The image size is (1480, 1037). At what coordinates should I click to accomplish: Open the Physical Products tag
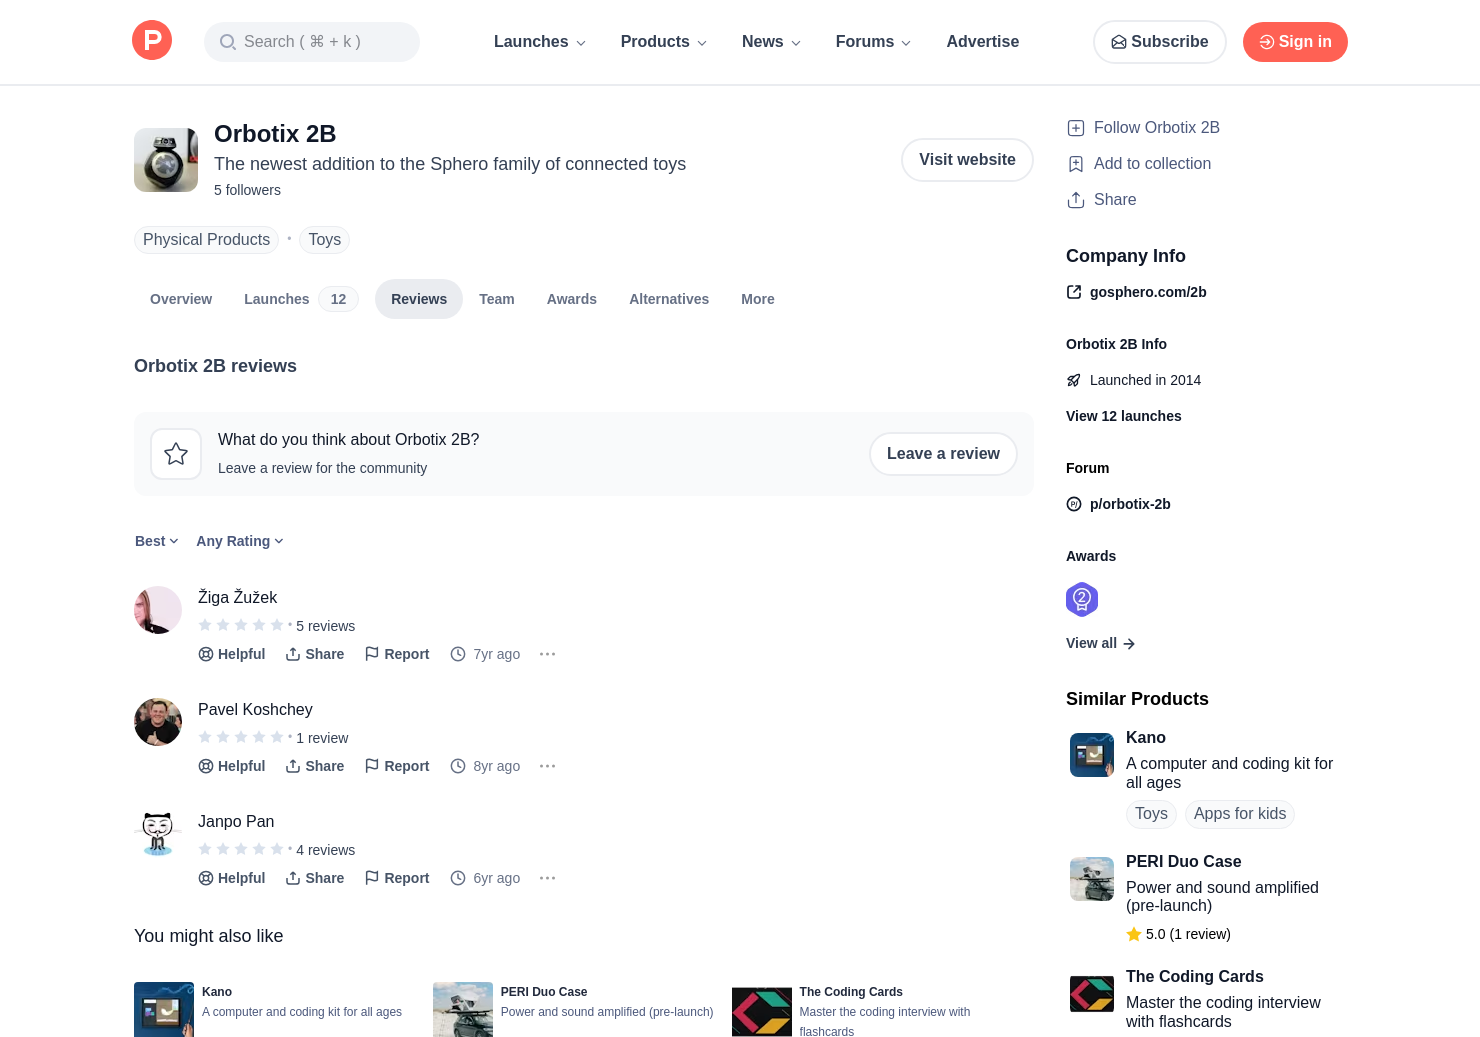(x=206, y=240)
